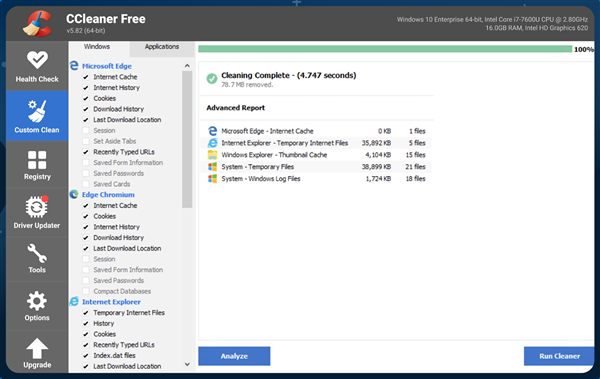This screenshot has height=379, width=600.
Task: Enable the Set Aside Tabs checkbox
Action: (86, 141)
